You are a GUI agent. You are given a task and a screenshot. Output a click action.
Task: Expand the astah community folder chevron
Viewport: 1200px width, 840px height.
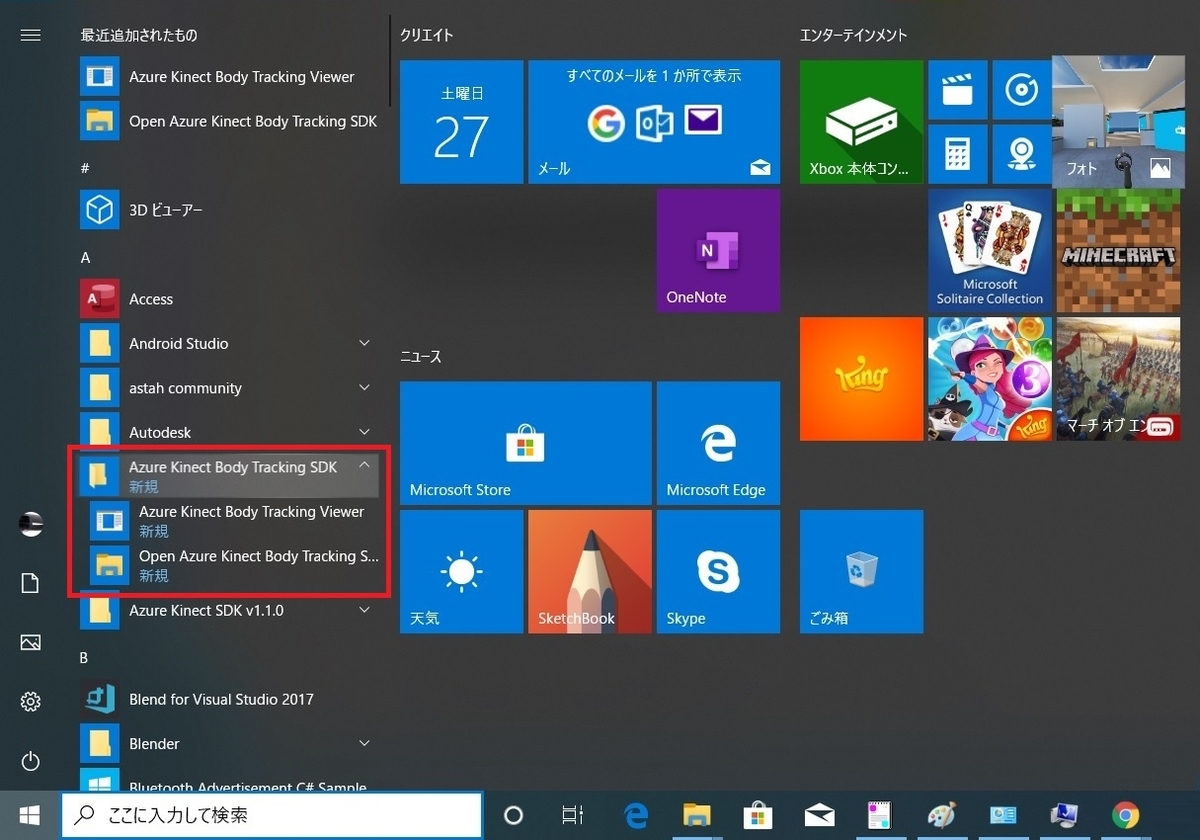point(364,388)
